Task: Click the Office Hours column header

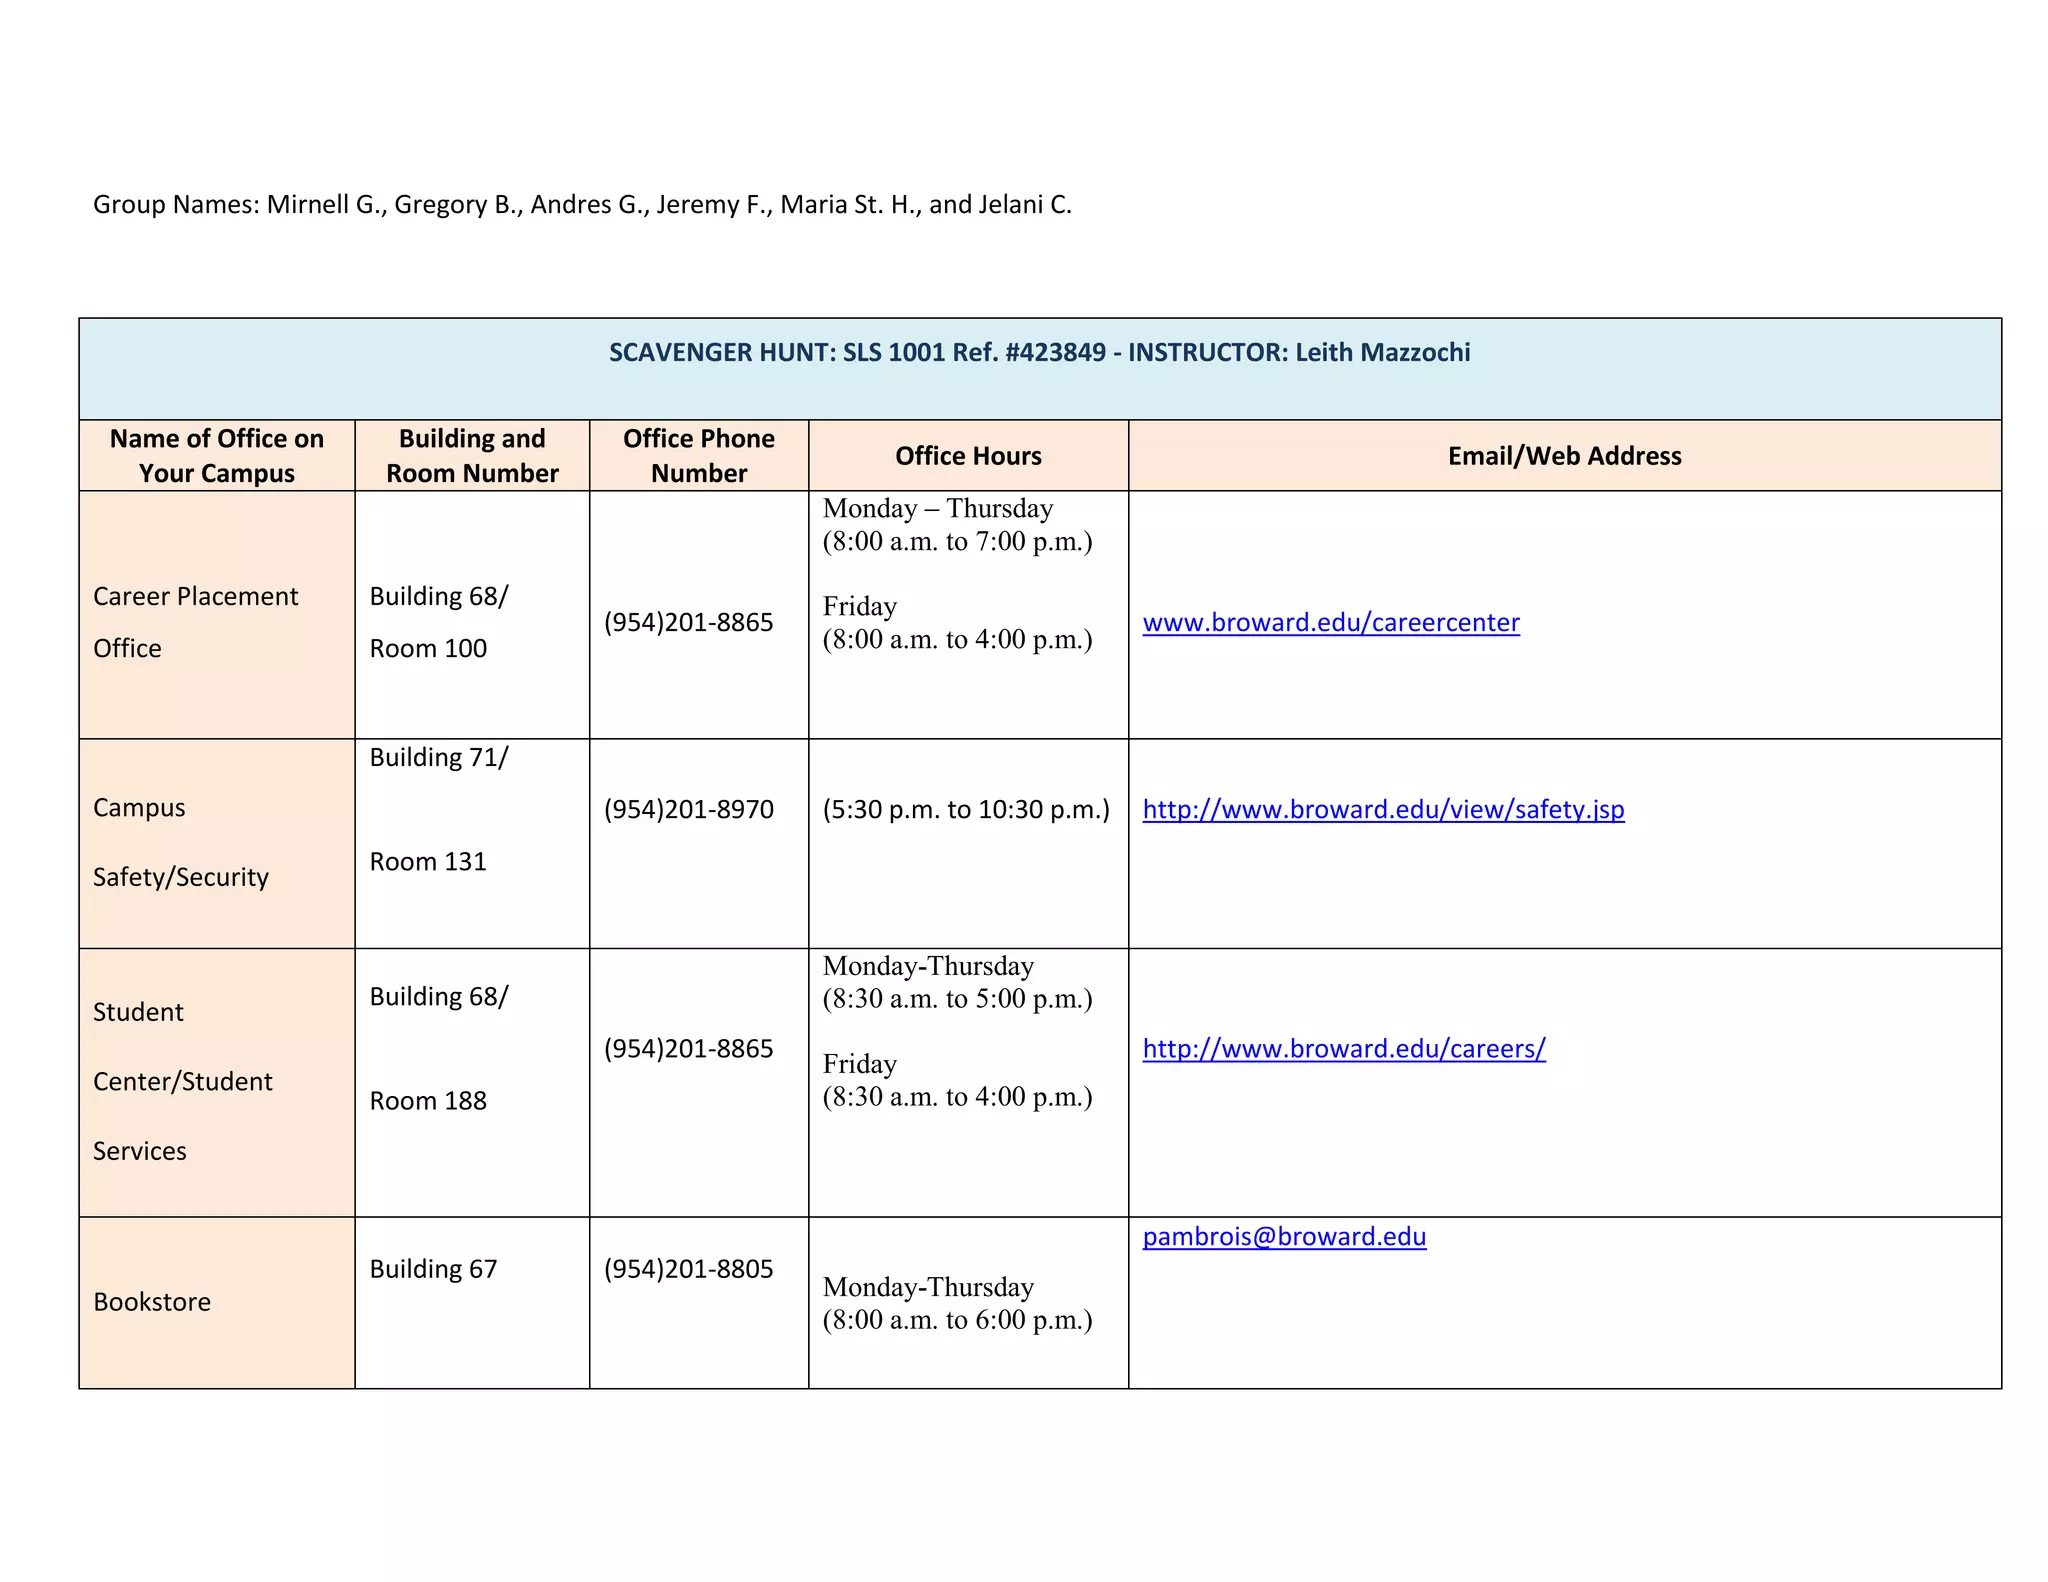Action: click(967, 456)
